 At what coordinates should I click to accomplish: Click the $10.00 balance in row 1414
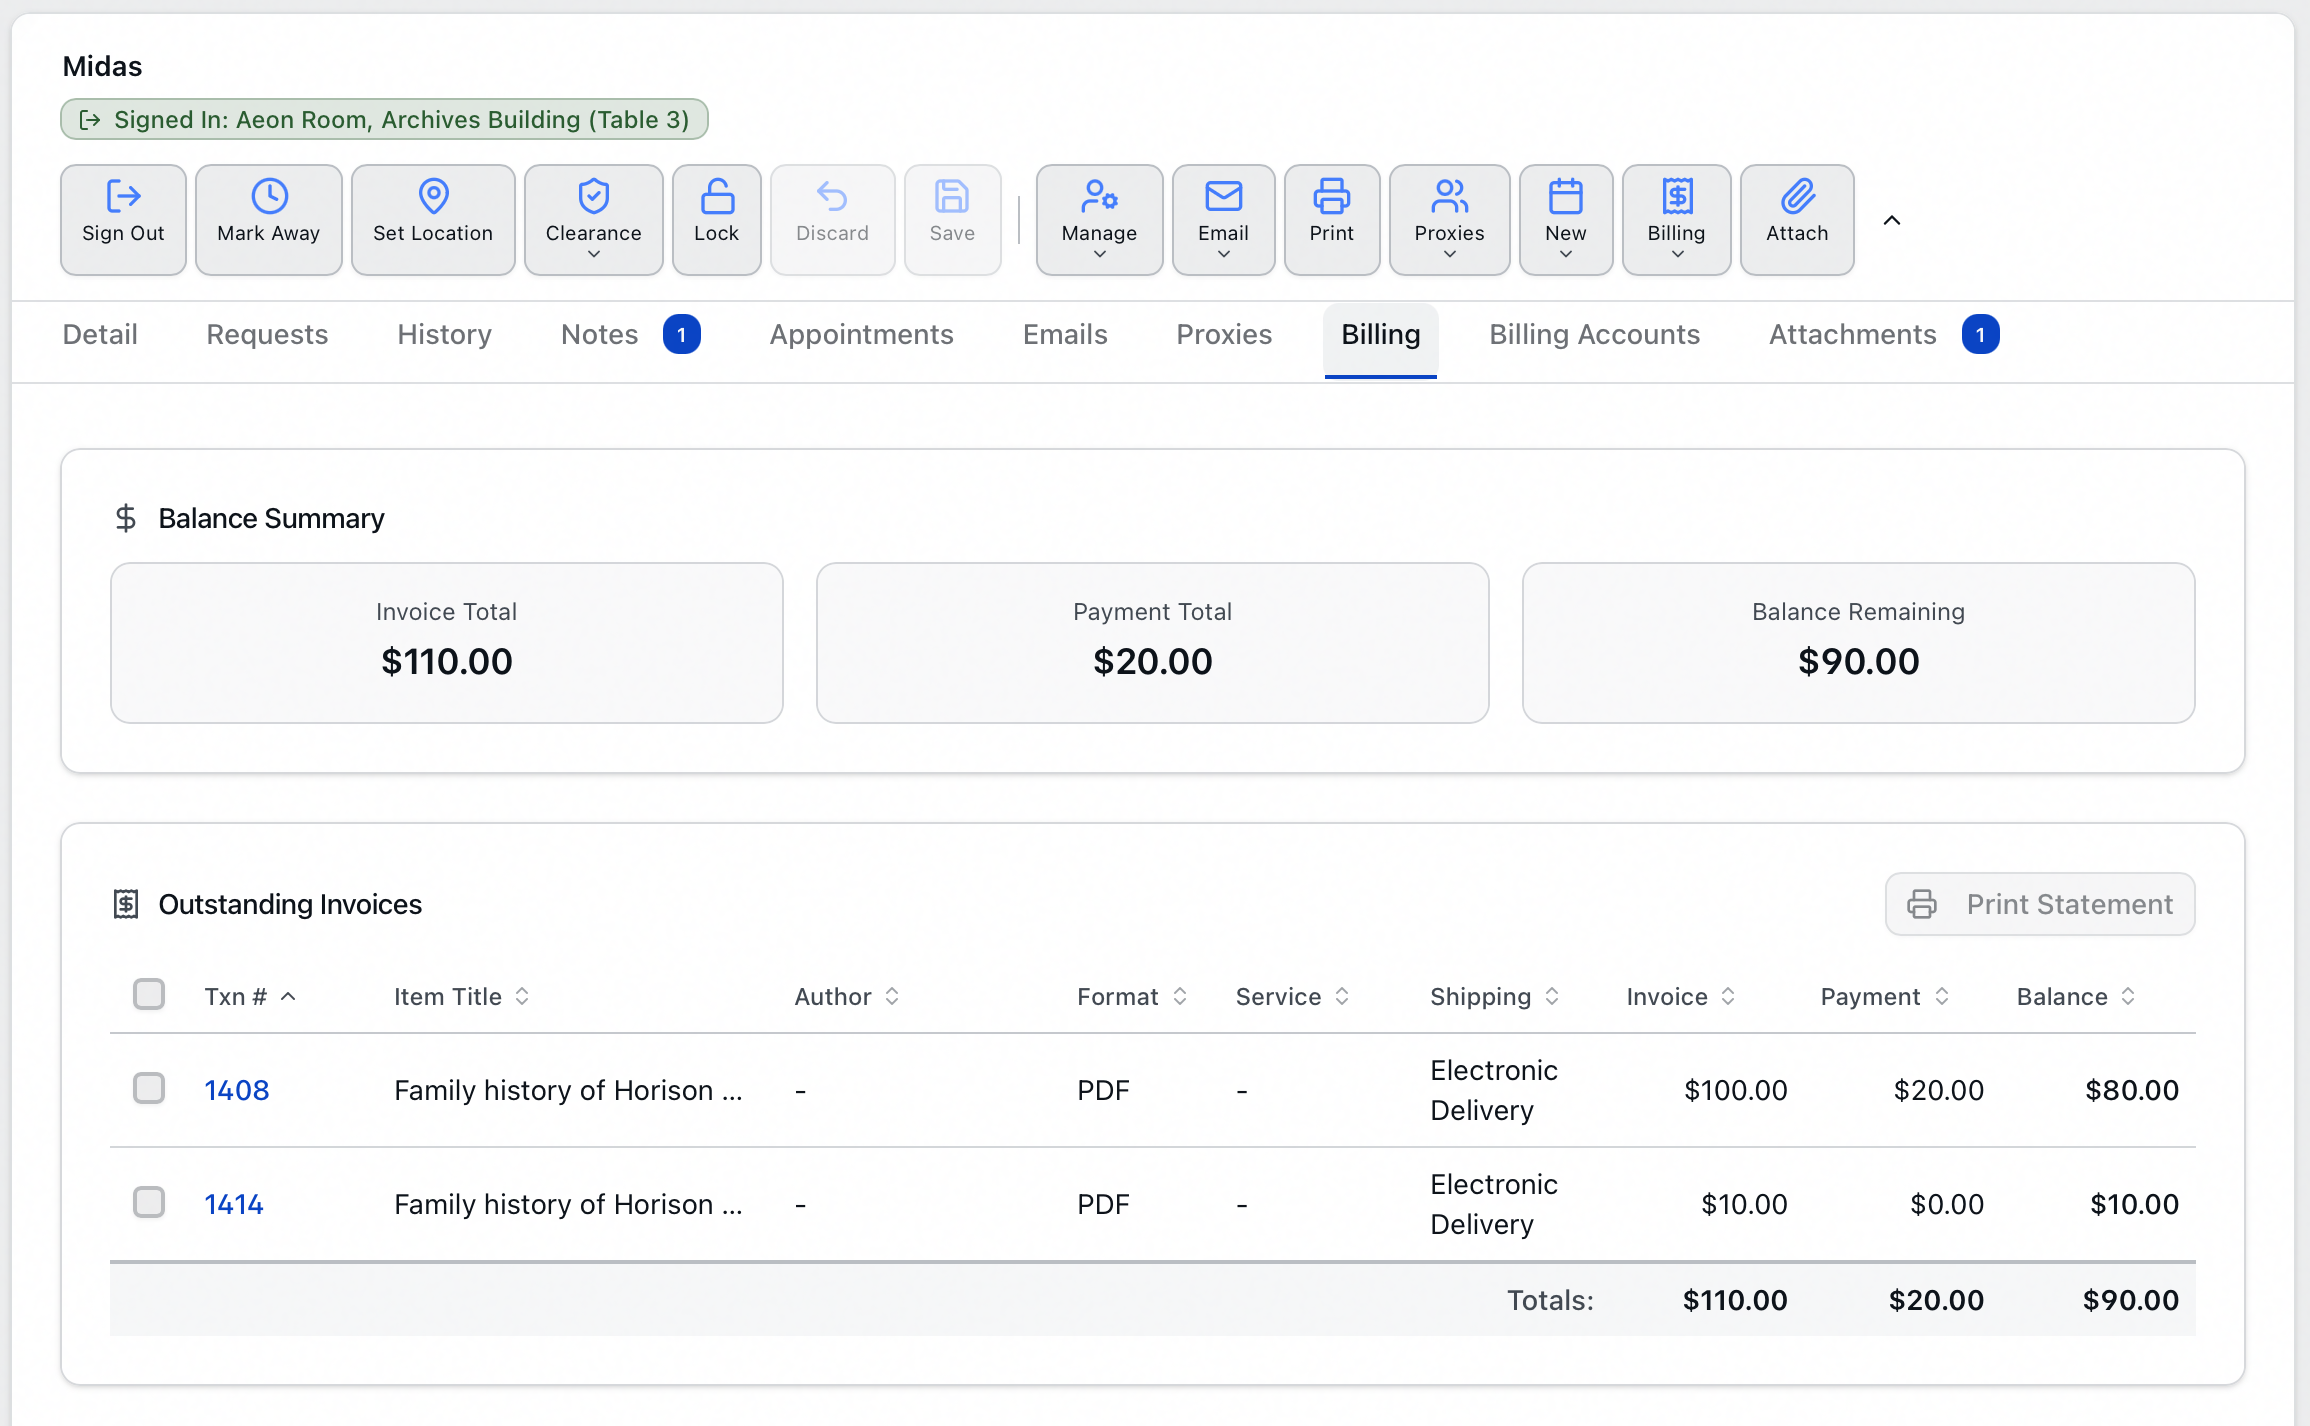tap(2134, 1204)
